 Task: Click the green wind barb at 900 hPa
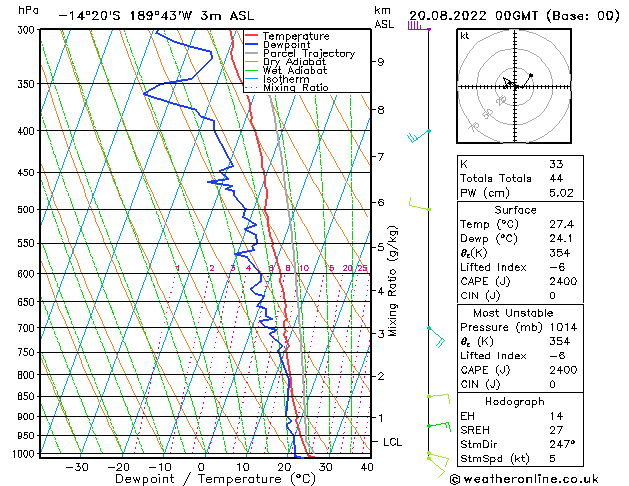(439, 426)
